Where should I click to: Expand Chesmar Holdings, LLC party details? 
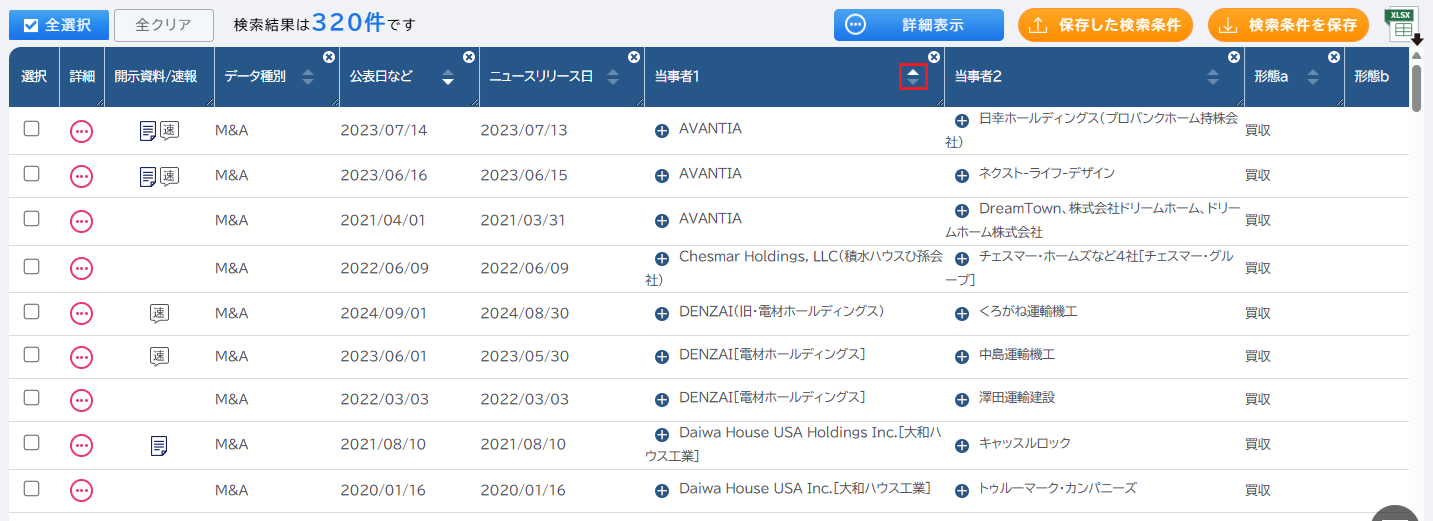coord(662,259)
